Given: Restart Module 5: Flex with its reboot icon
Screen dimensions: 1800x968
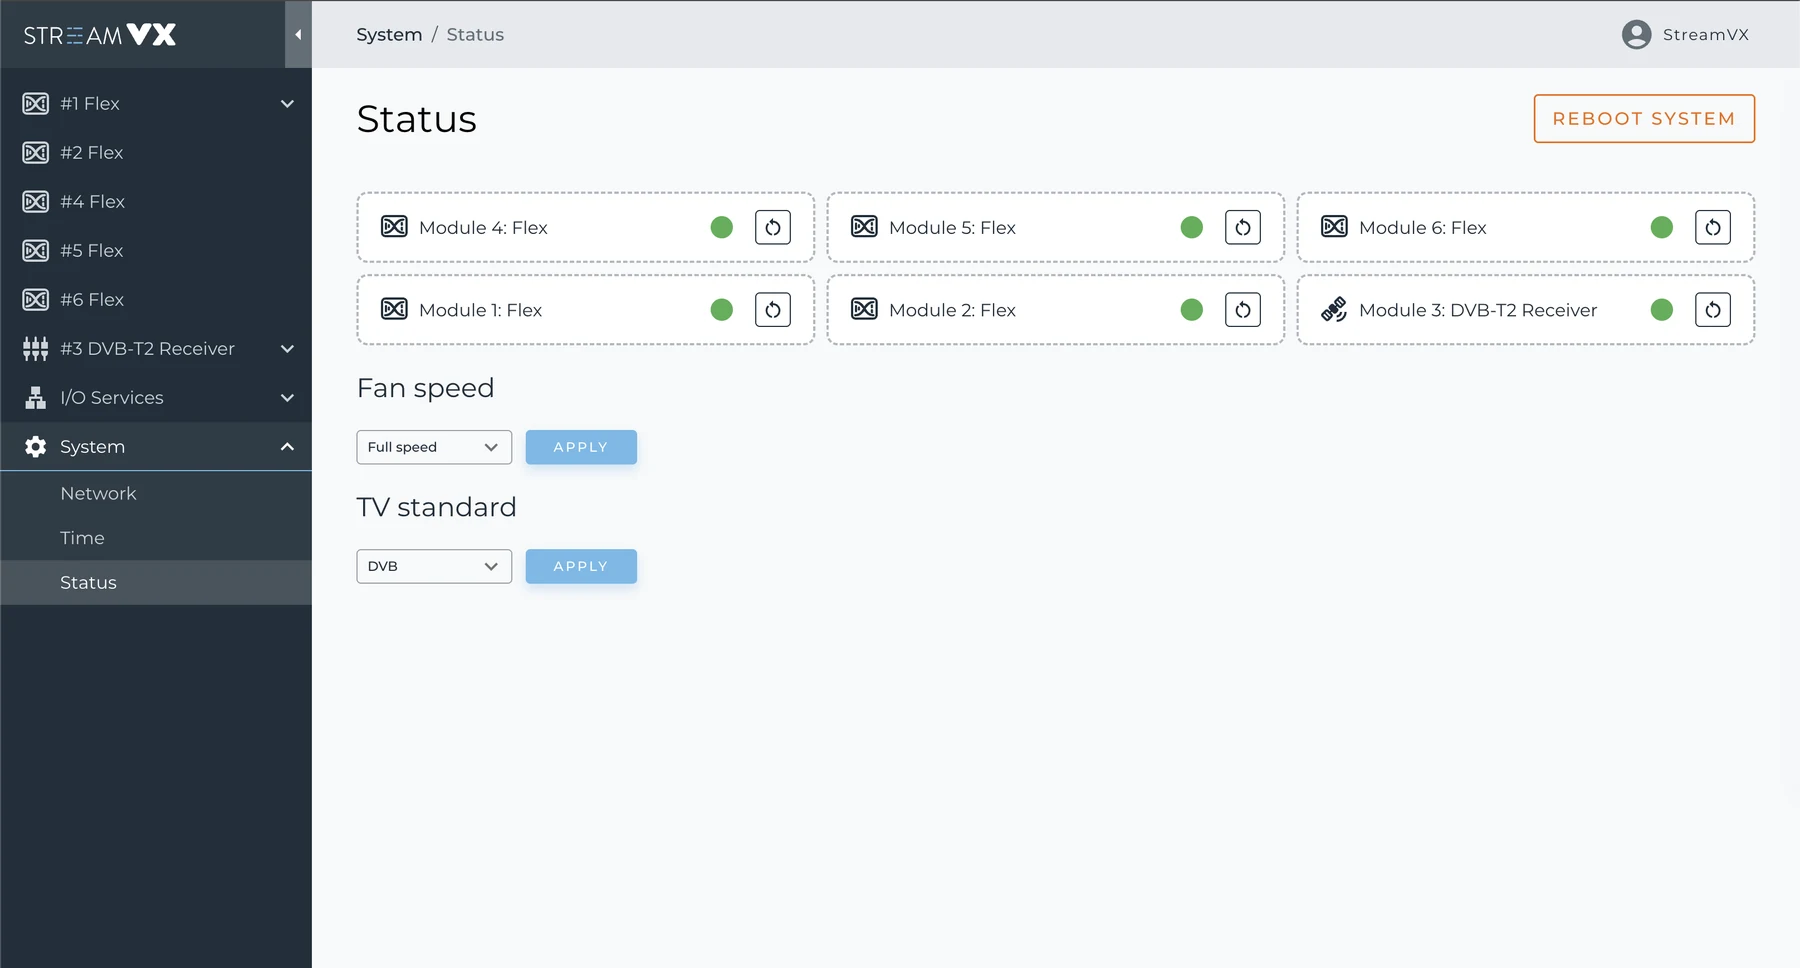Looking at the screenshot, I should pos(1243,227).
